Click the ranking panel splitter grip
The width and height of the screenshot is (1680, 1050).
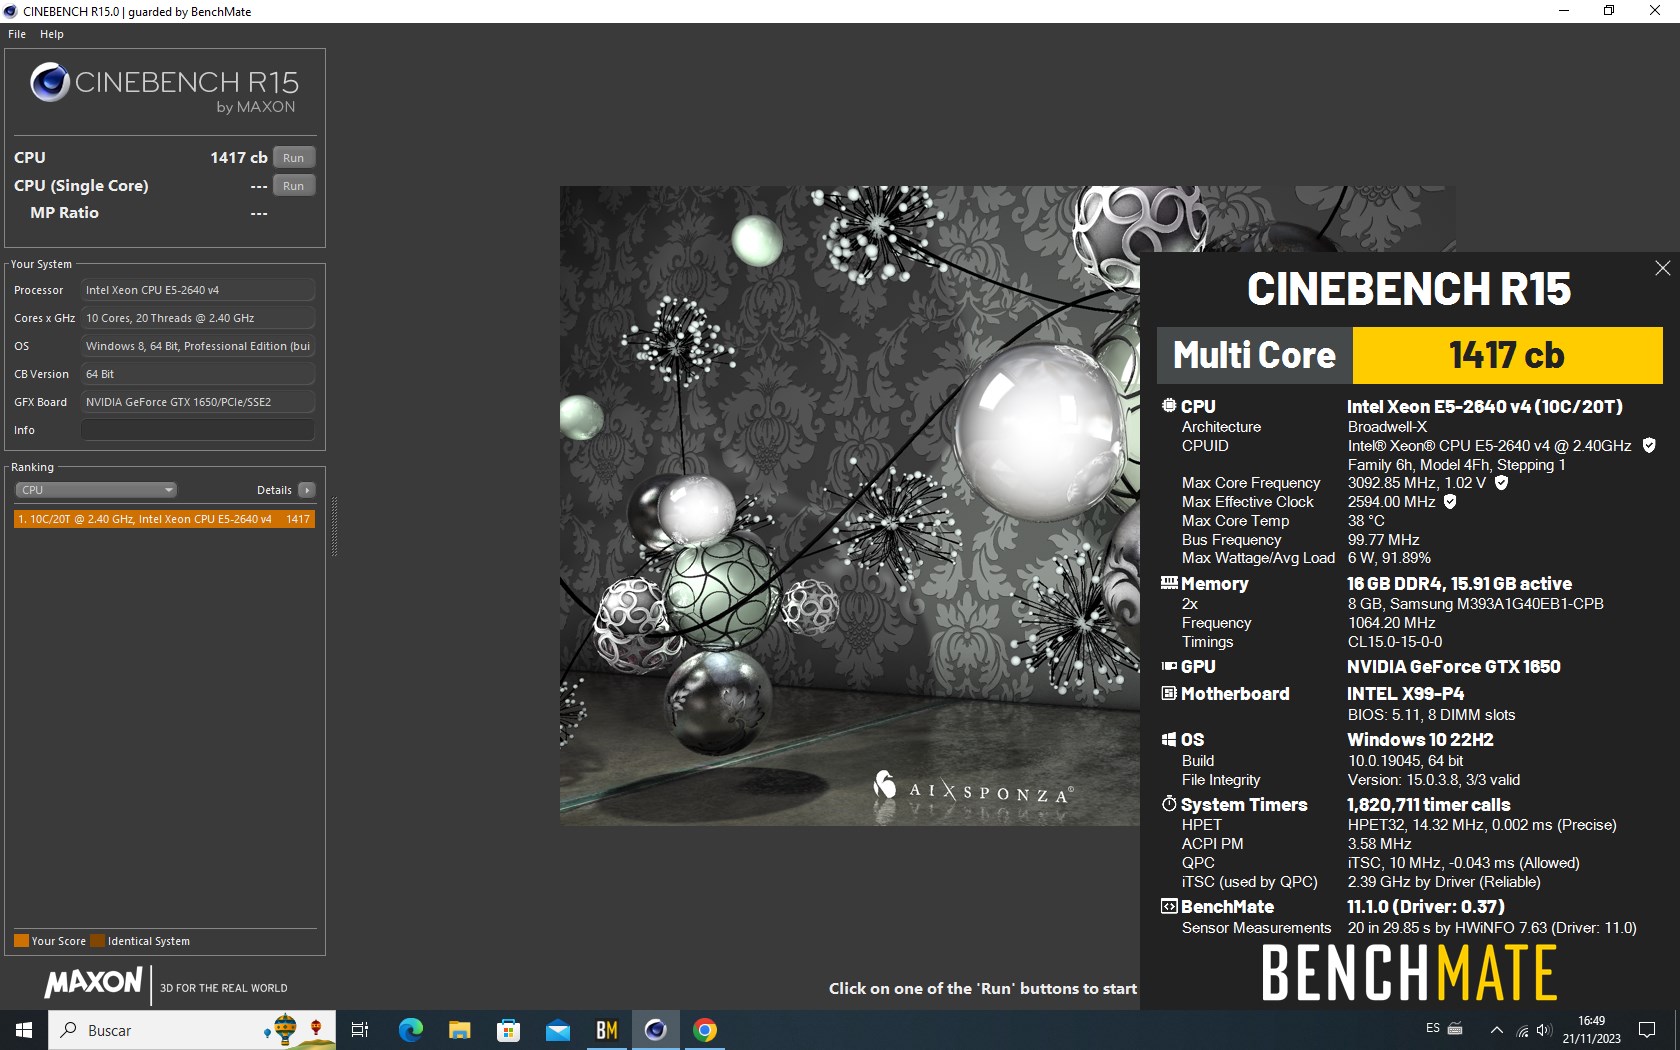(334, 526)
